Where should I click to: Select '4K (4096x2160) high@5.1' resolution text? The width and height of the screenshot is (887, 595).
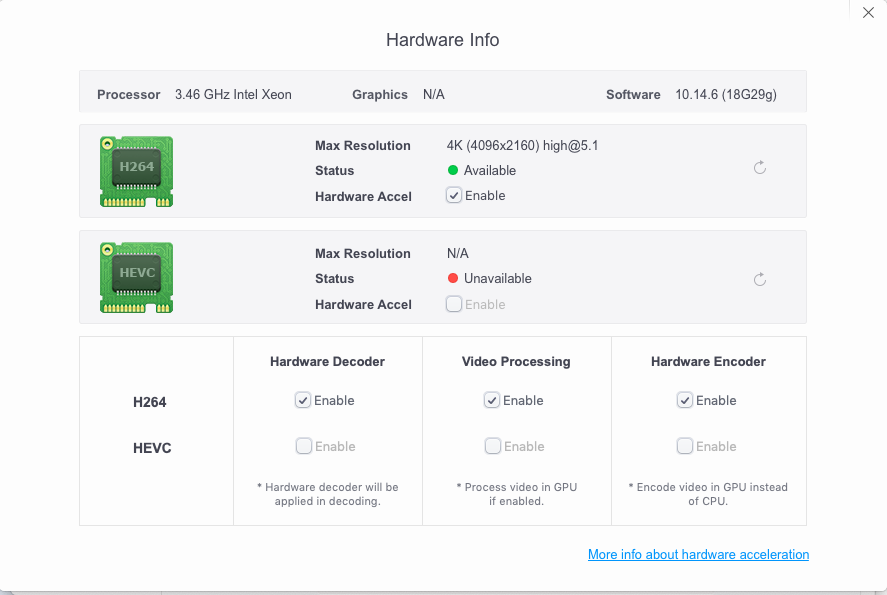pyautogui.click(x=522, y=145)
